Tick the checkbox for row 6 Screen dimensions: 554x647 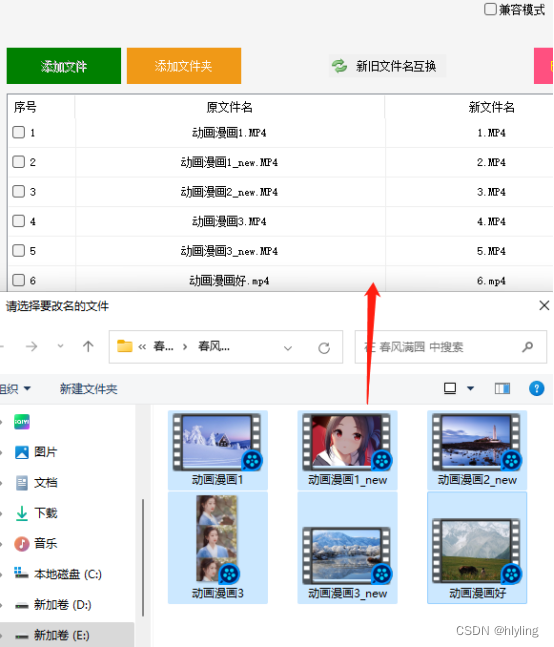(19, 280)
